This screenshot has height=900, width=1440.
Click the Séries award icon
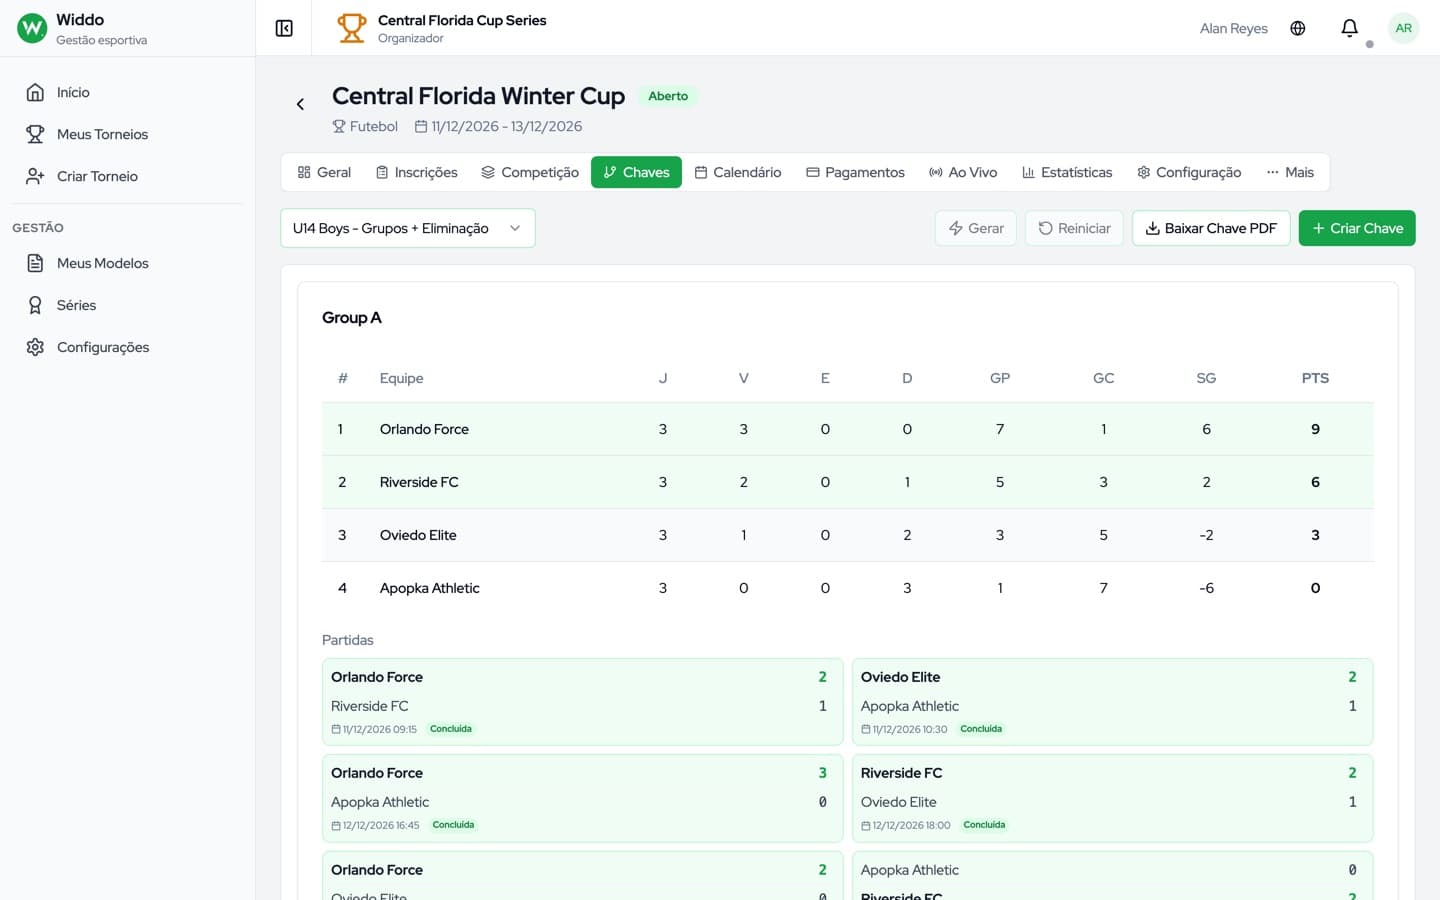pos(35,305)
